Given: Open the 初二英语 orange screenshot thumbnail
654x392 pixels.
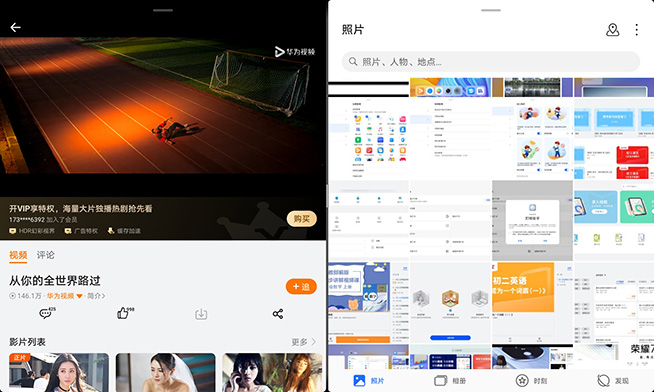Looking at the screenshot, I should pos(533,303).
